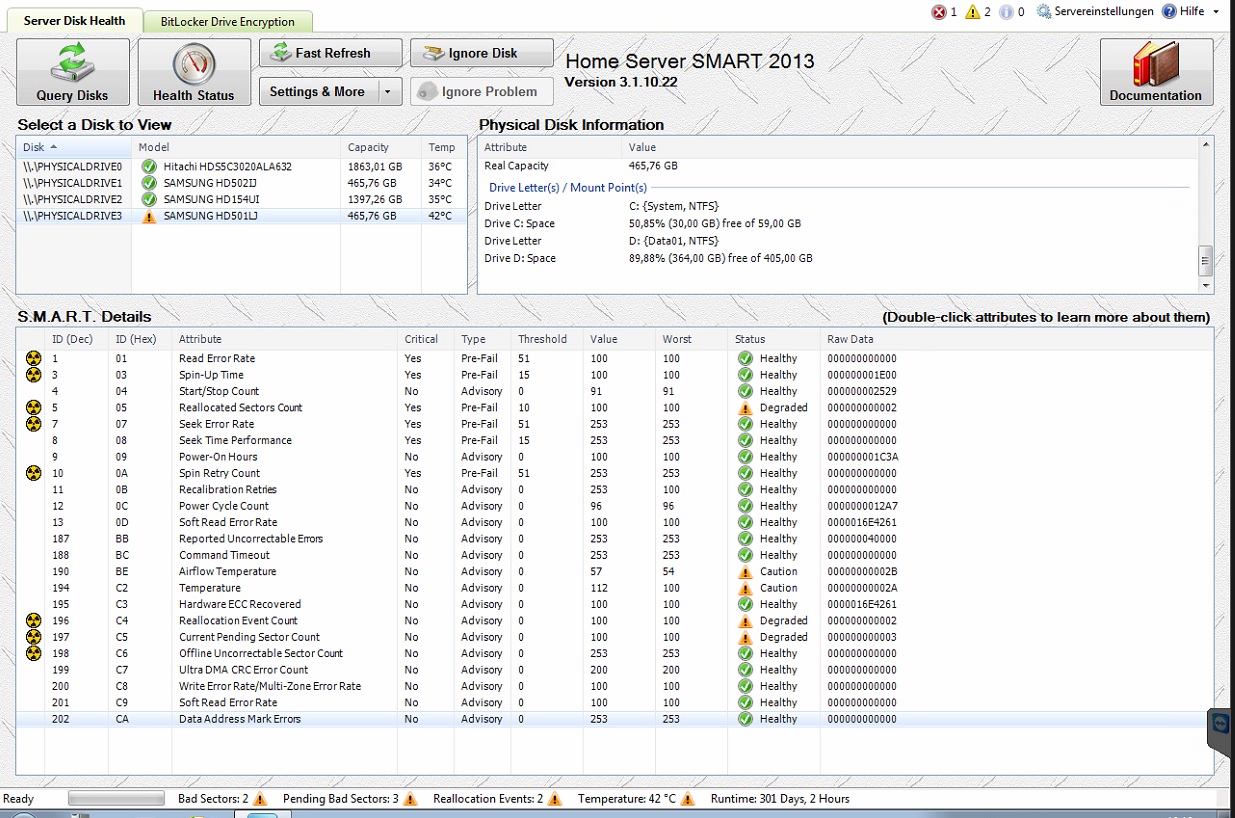Click the Ignore Problem button

481,91
